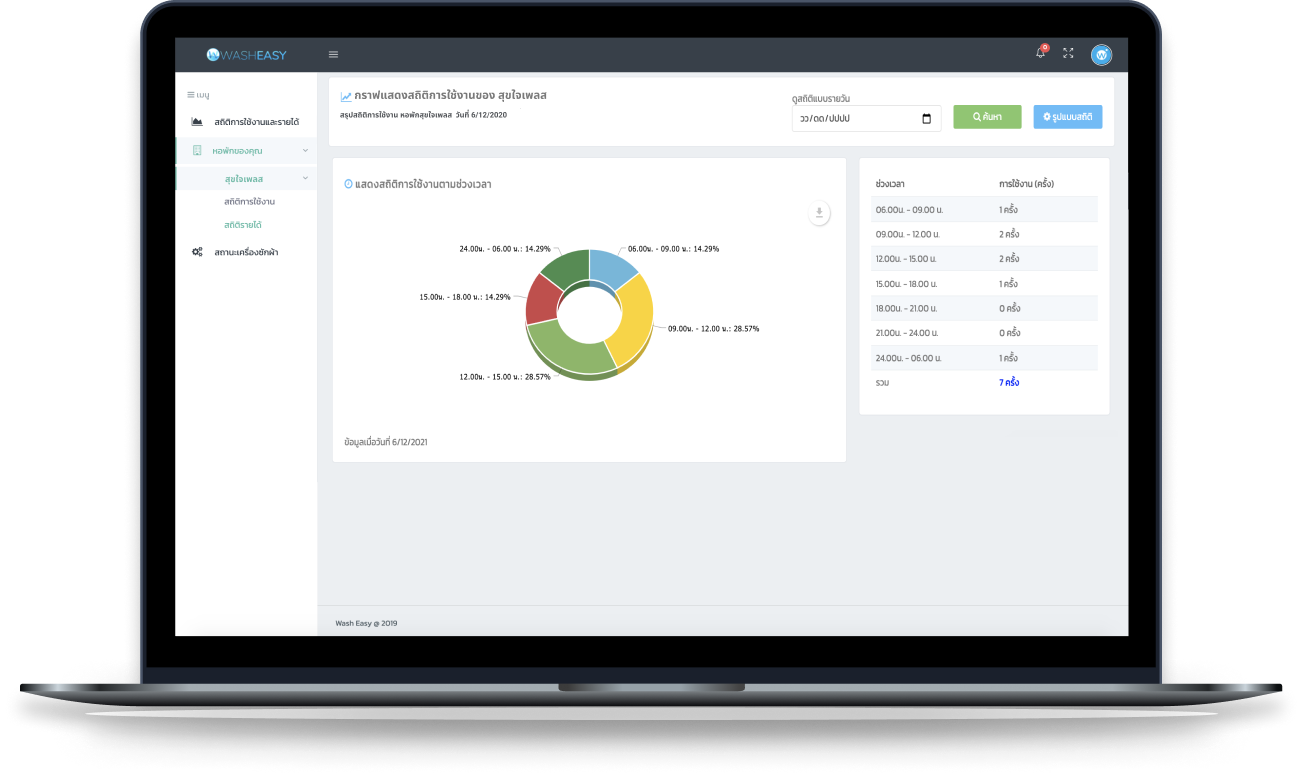Click the WashEasy logo in the header

246,55
